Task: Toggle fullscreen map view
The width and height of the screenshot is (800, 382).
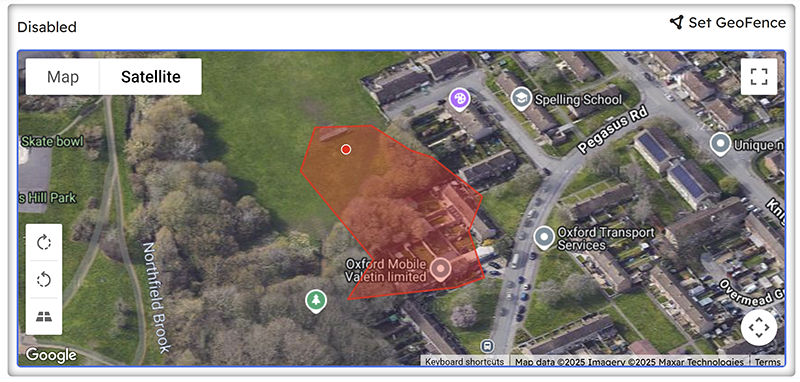Action: (759, 77)
